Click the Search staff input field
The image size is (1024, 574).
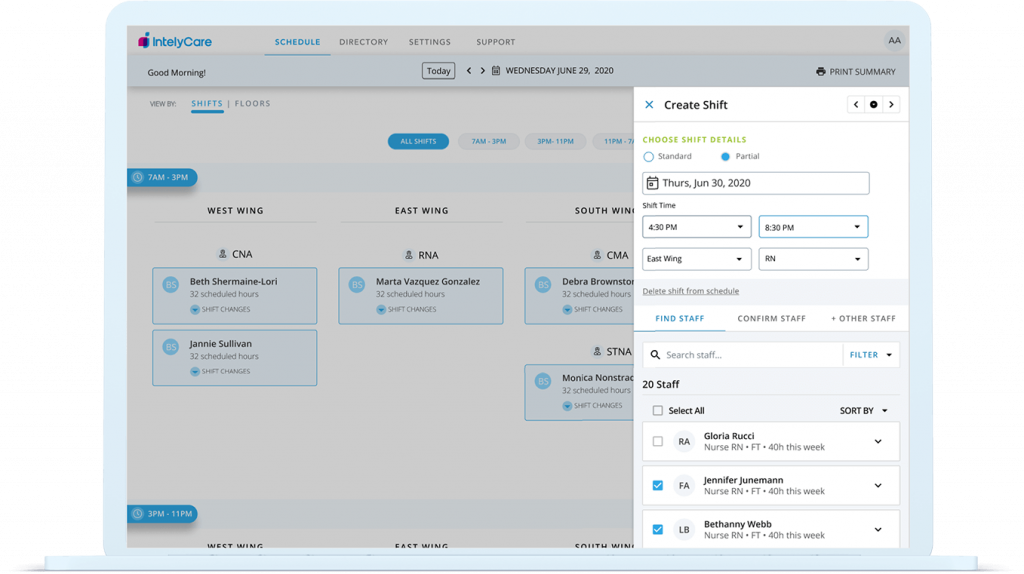point(750,355)
